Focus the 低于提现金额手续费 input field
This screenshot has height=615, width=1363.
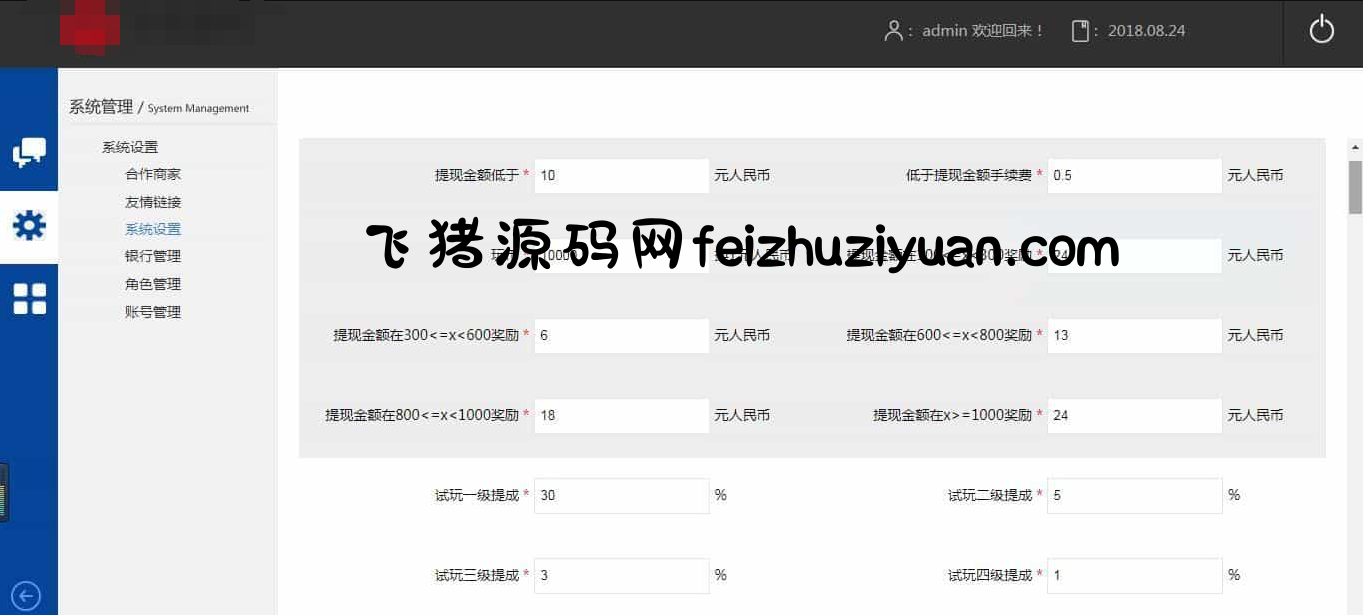pyautogui.click(x=1134, y=176)
